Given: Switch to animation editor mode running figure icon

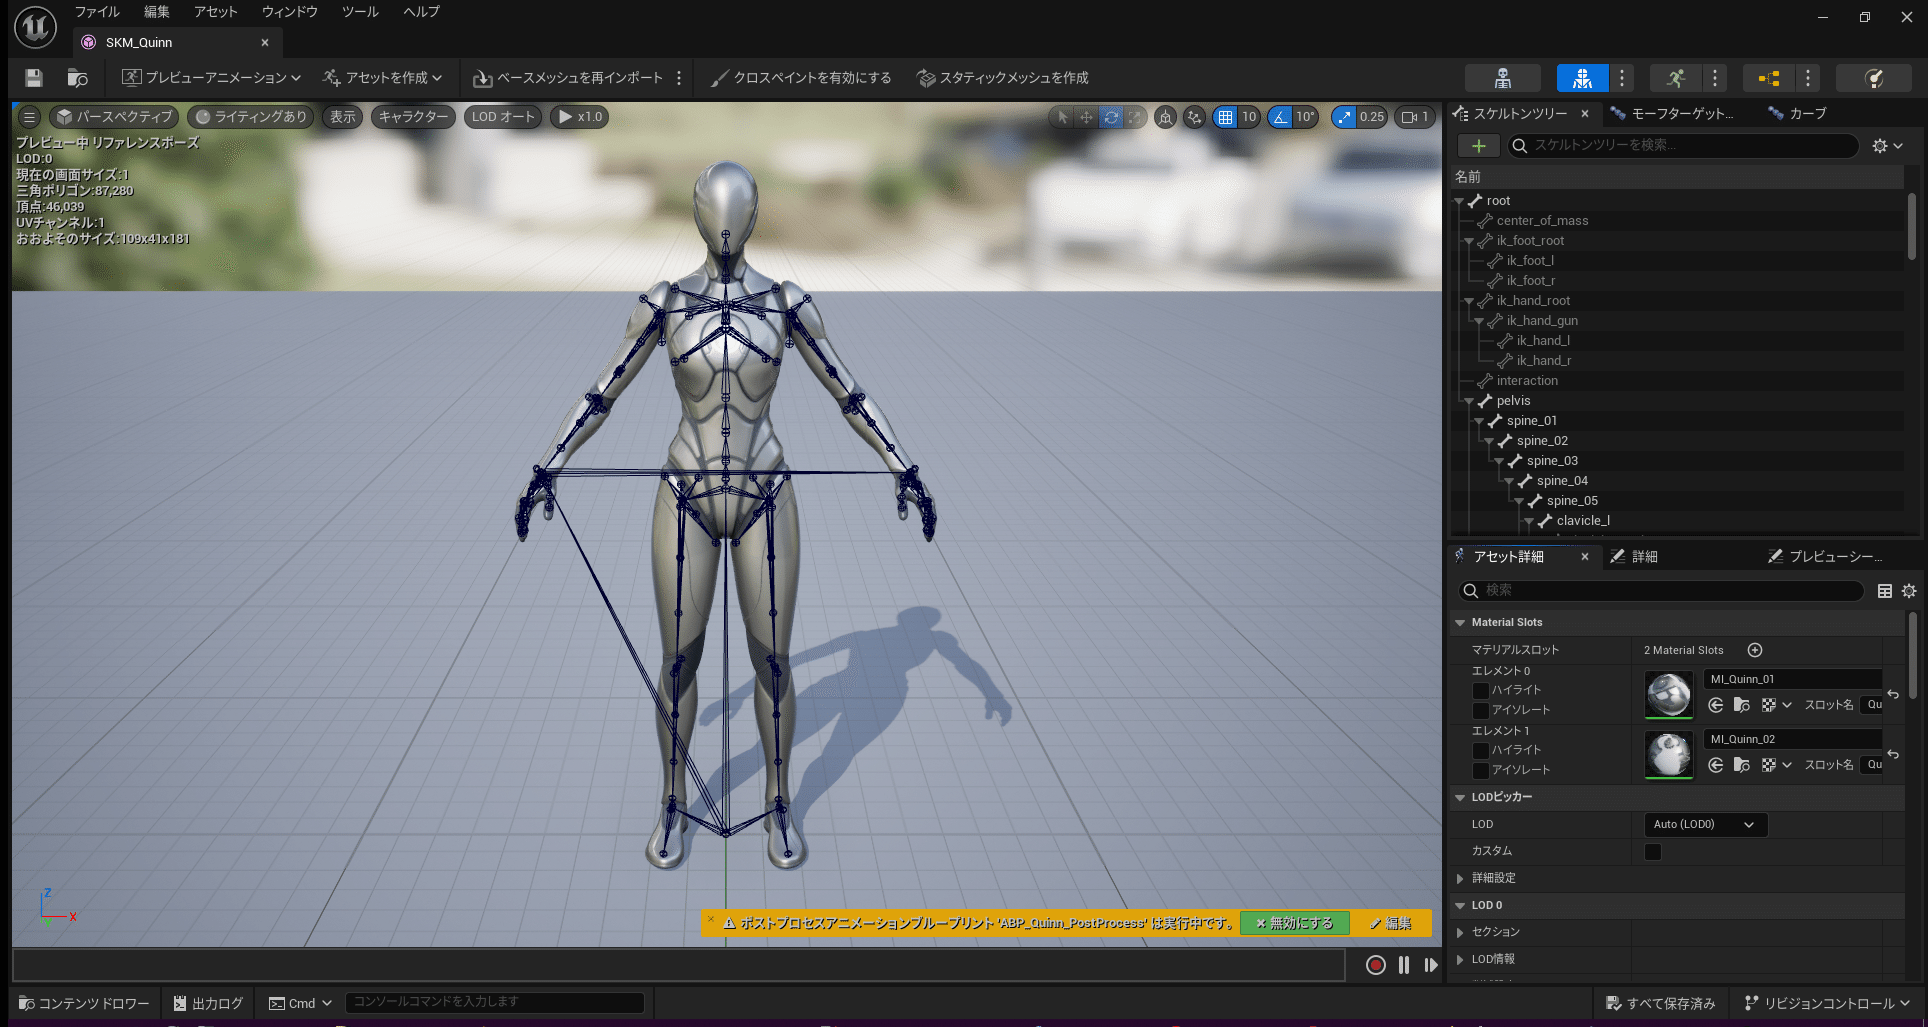Looking at the screenshot, I should tap(1676, 78).
